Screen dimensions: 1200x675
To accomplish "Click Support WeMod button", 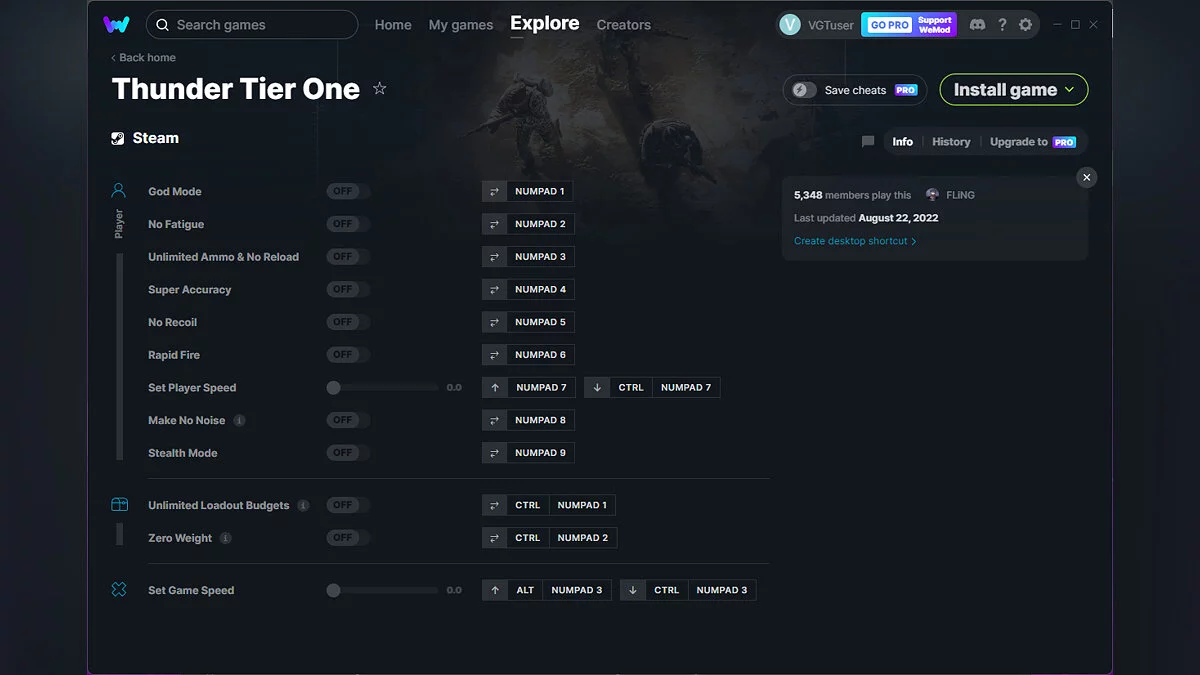I will tap(935, 25).
